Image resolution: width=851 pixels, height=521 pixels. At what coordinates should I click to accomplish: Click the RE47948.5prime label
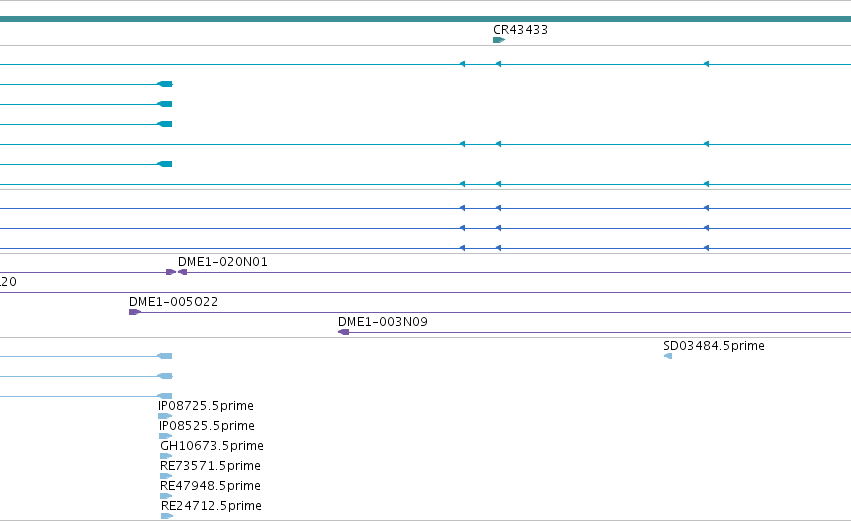coord(210,486)
